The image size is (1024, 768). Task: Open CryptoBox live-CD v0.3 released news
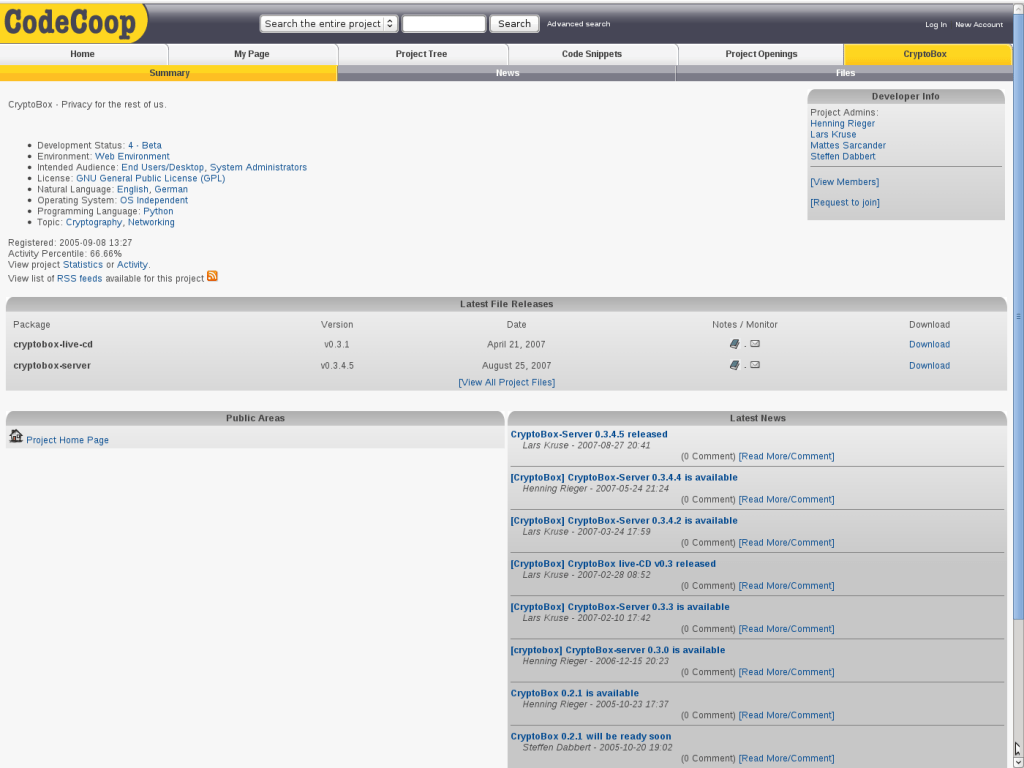point(613,564)
